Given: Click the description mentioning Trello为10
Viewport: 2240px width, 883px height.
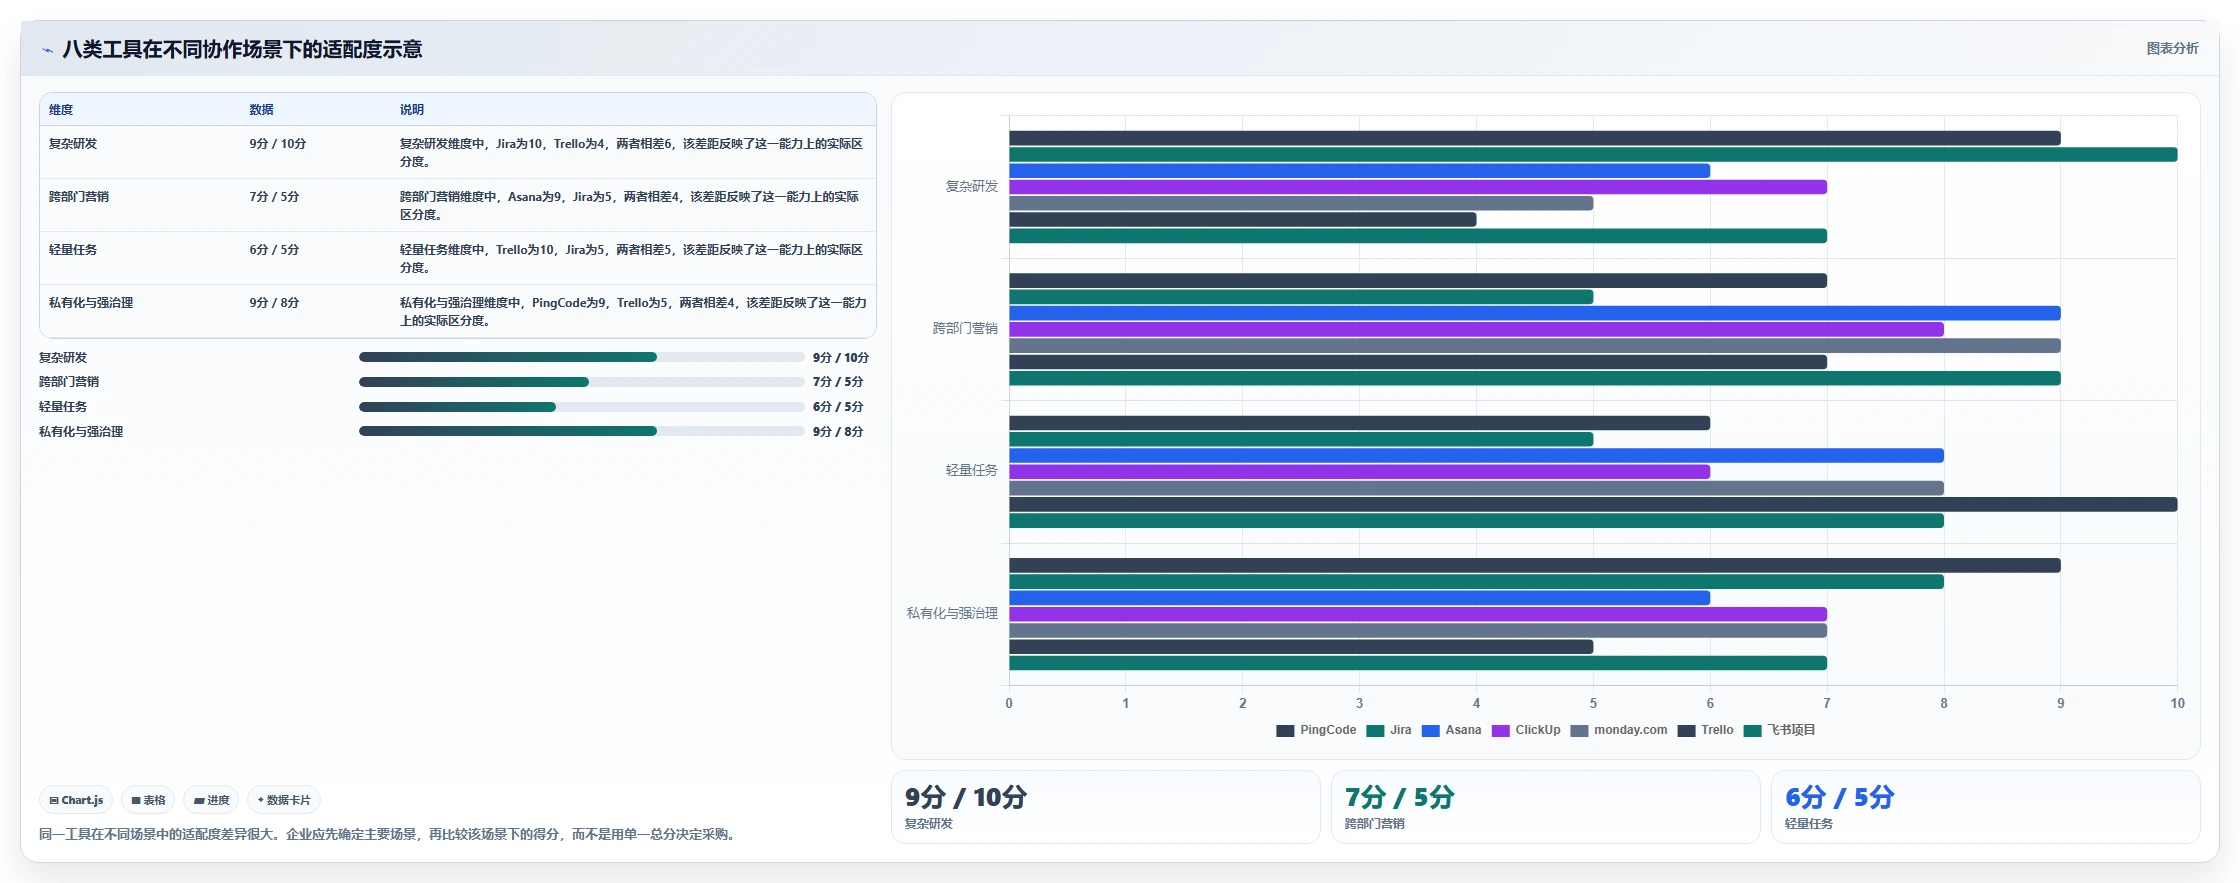Looking at the screenshot, I should click(631, 259).
